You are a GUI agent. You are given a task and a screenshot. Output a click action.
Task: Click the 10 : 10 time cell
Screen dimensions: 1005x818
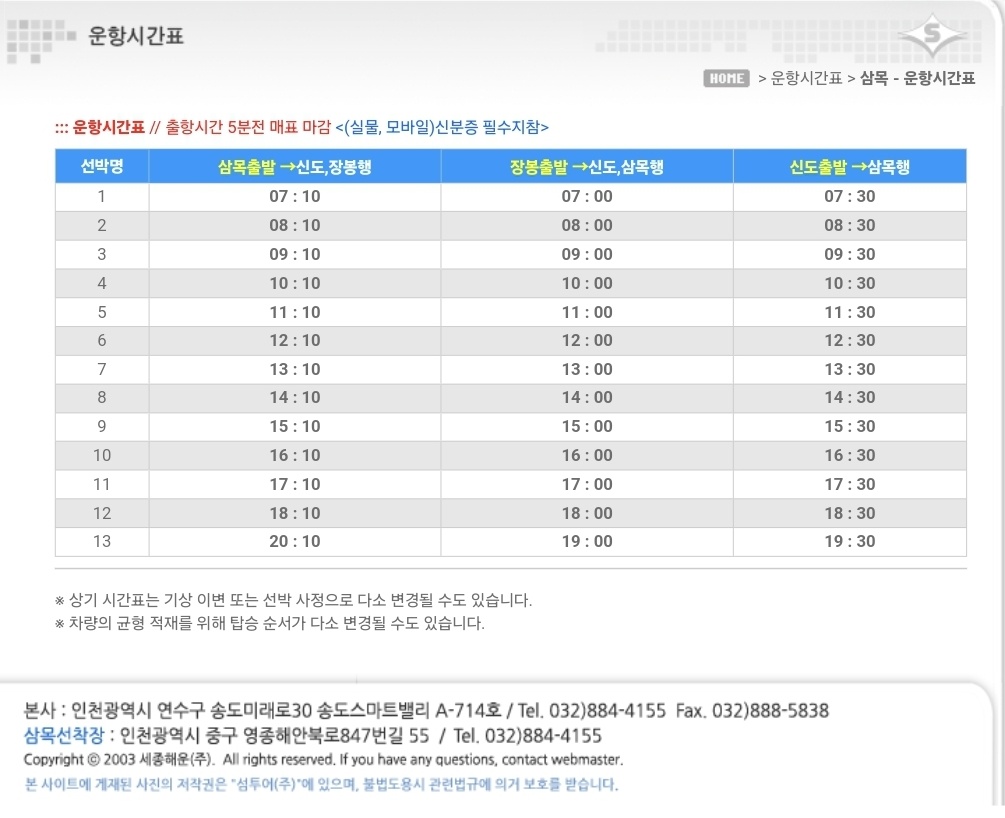(295, 283)
